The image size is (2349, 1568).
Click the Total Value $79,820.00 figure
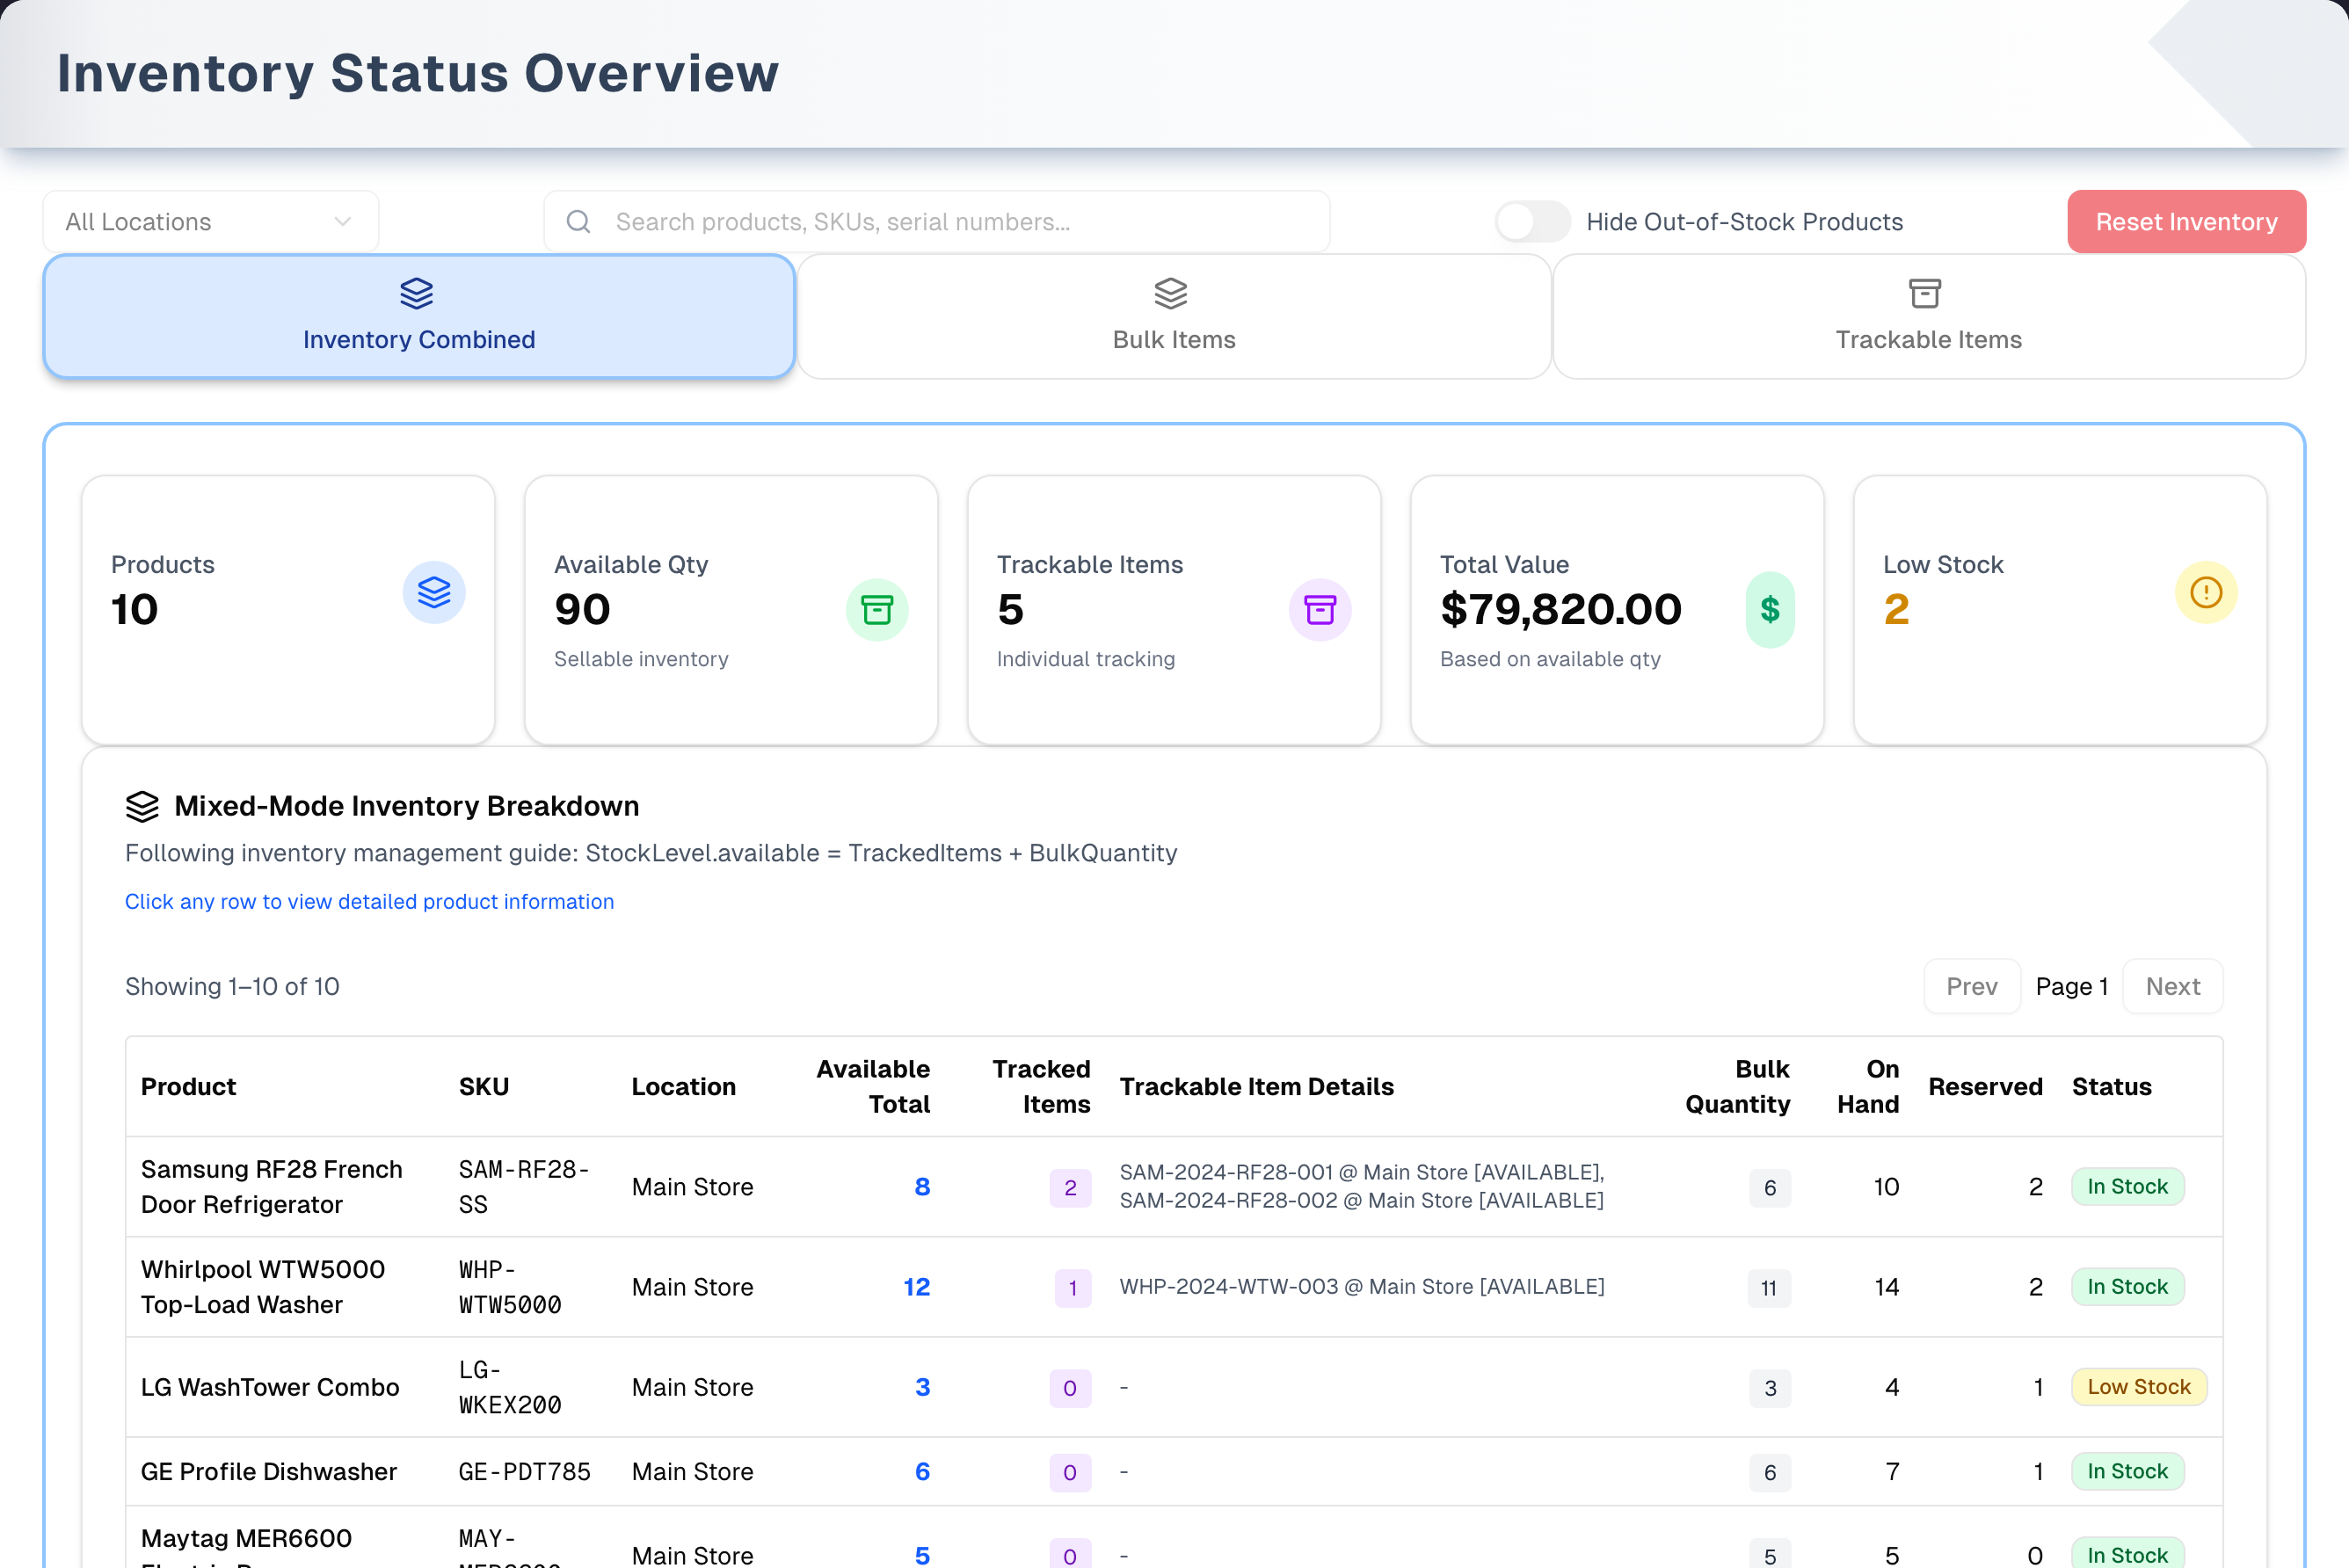[1561, 610]
